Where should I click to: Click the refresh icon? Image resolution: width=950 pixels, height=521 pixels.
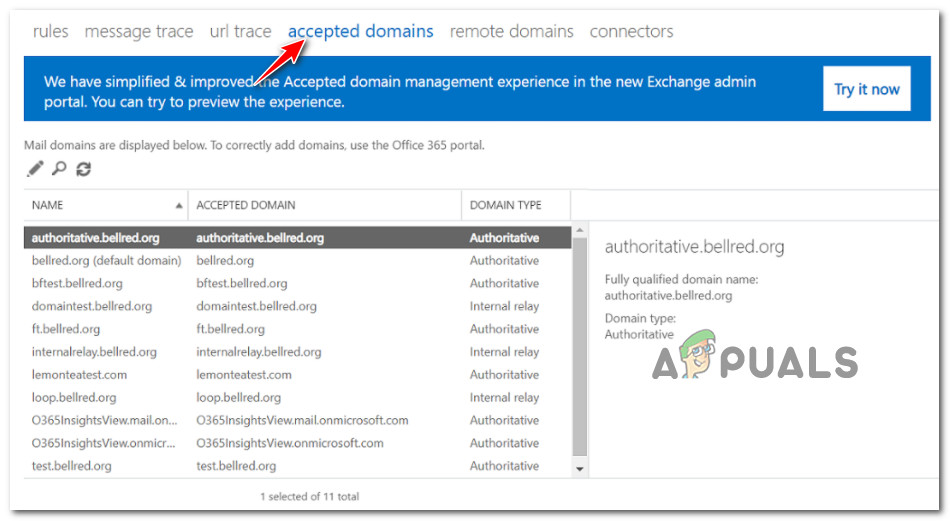pyautogui.click(x=84, y=169)
